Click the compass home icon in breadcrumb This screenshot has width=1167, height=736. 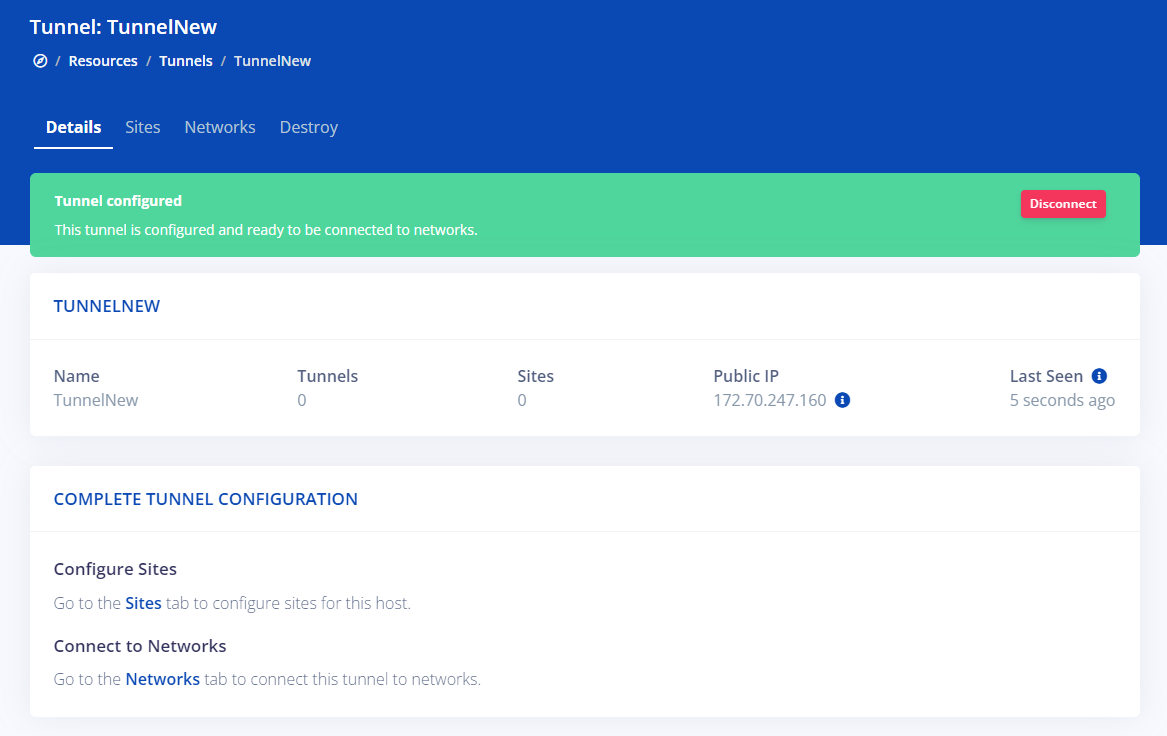click(x=40, y=61)
